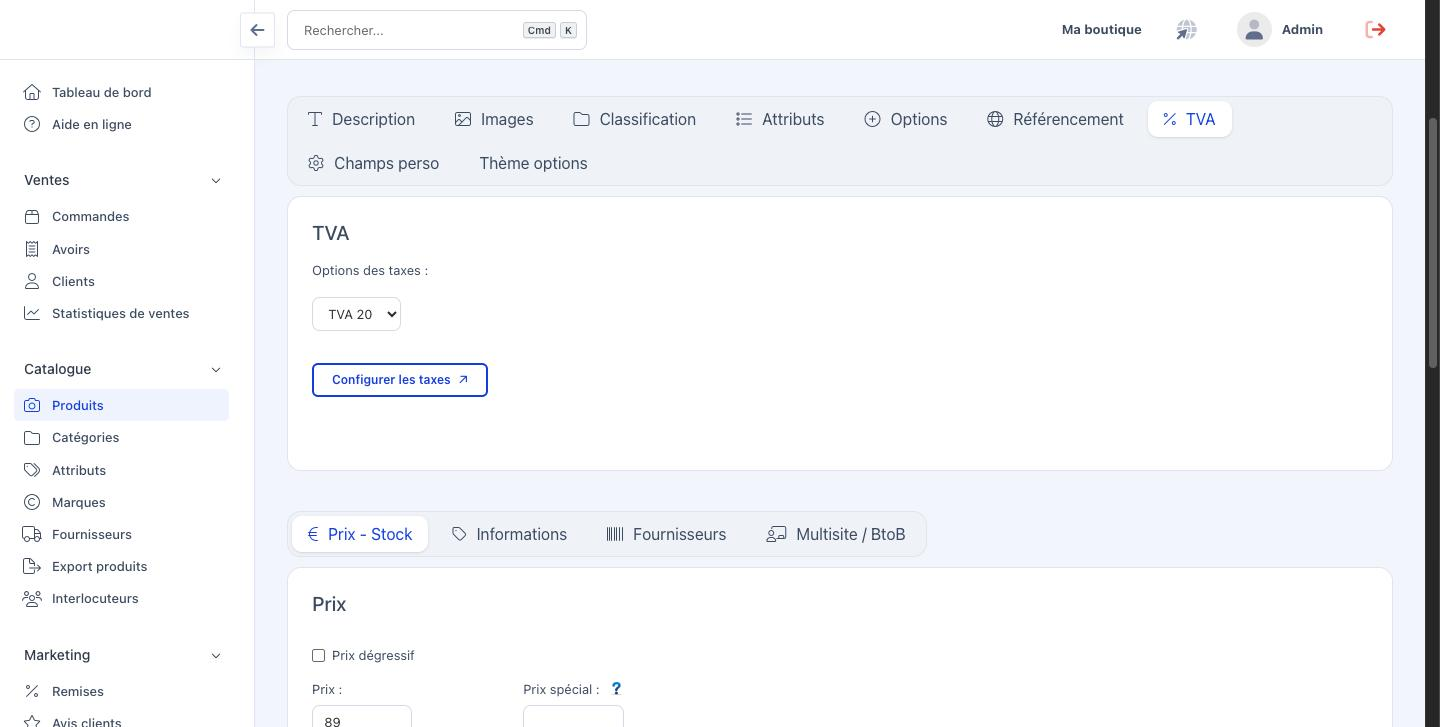Open the Thème options tab
The height and width of the screenshot is (727, 1440).
533,163
